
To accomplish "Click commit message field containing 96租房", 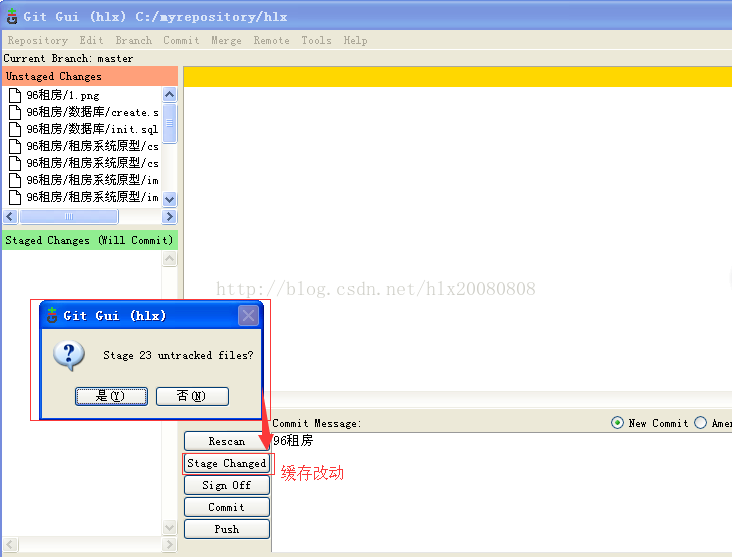I will click(x=502, y=492).
